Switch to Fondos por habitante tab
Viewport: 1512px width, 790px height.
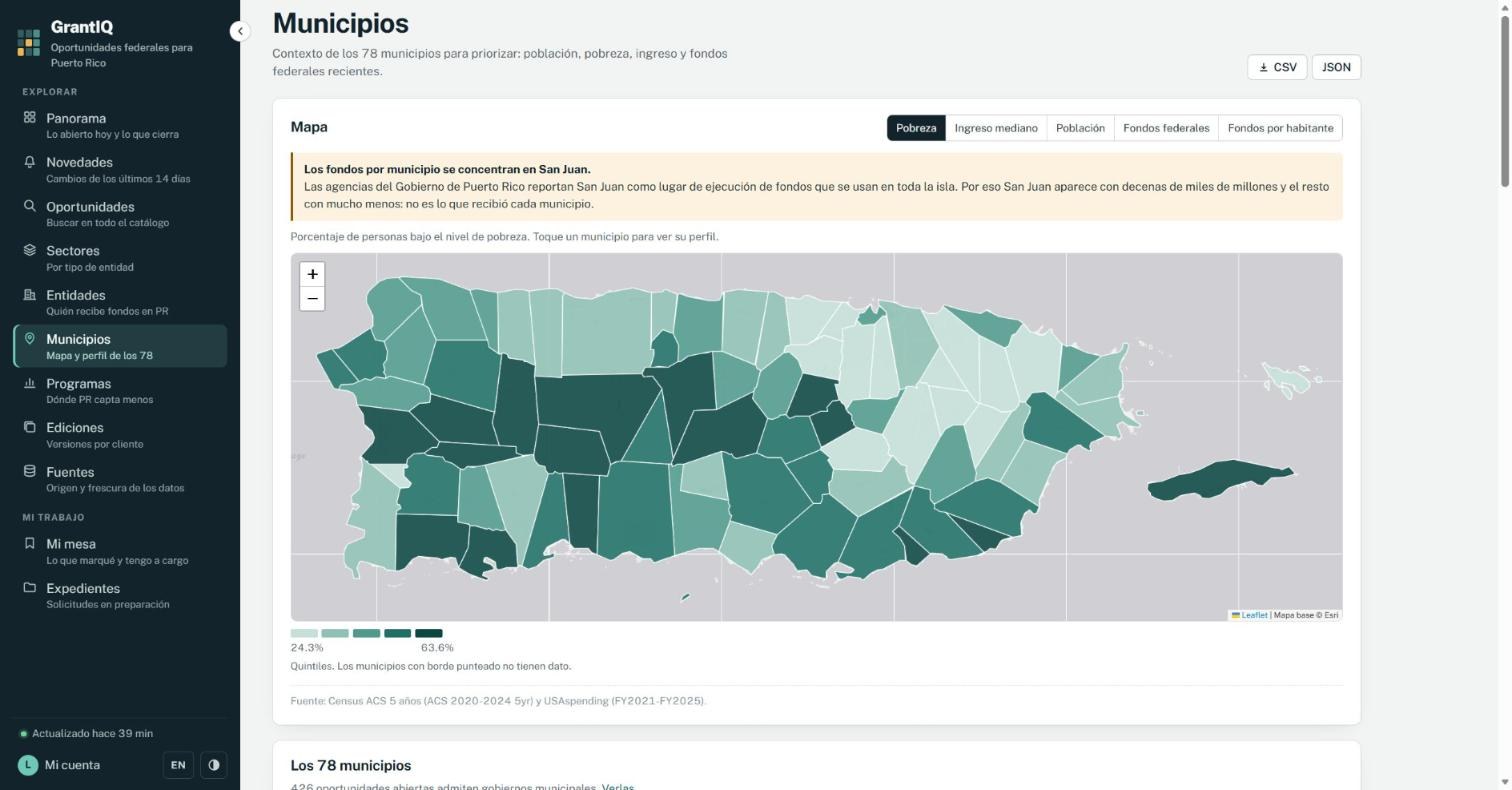tap(1280, 128)
